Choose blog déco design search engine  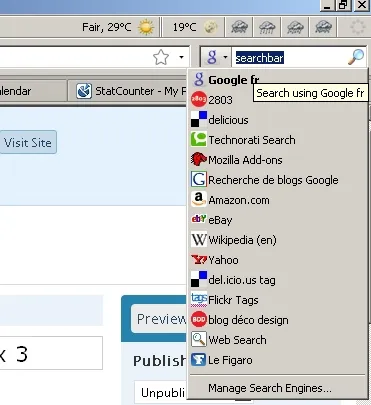(277, 320)
